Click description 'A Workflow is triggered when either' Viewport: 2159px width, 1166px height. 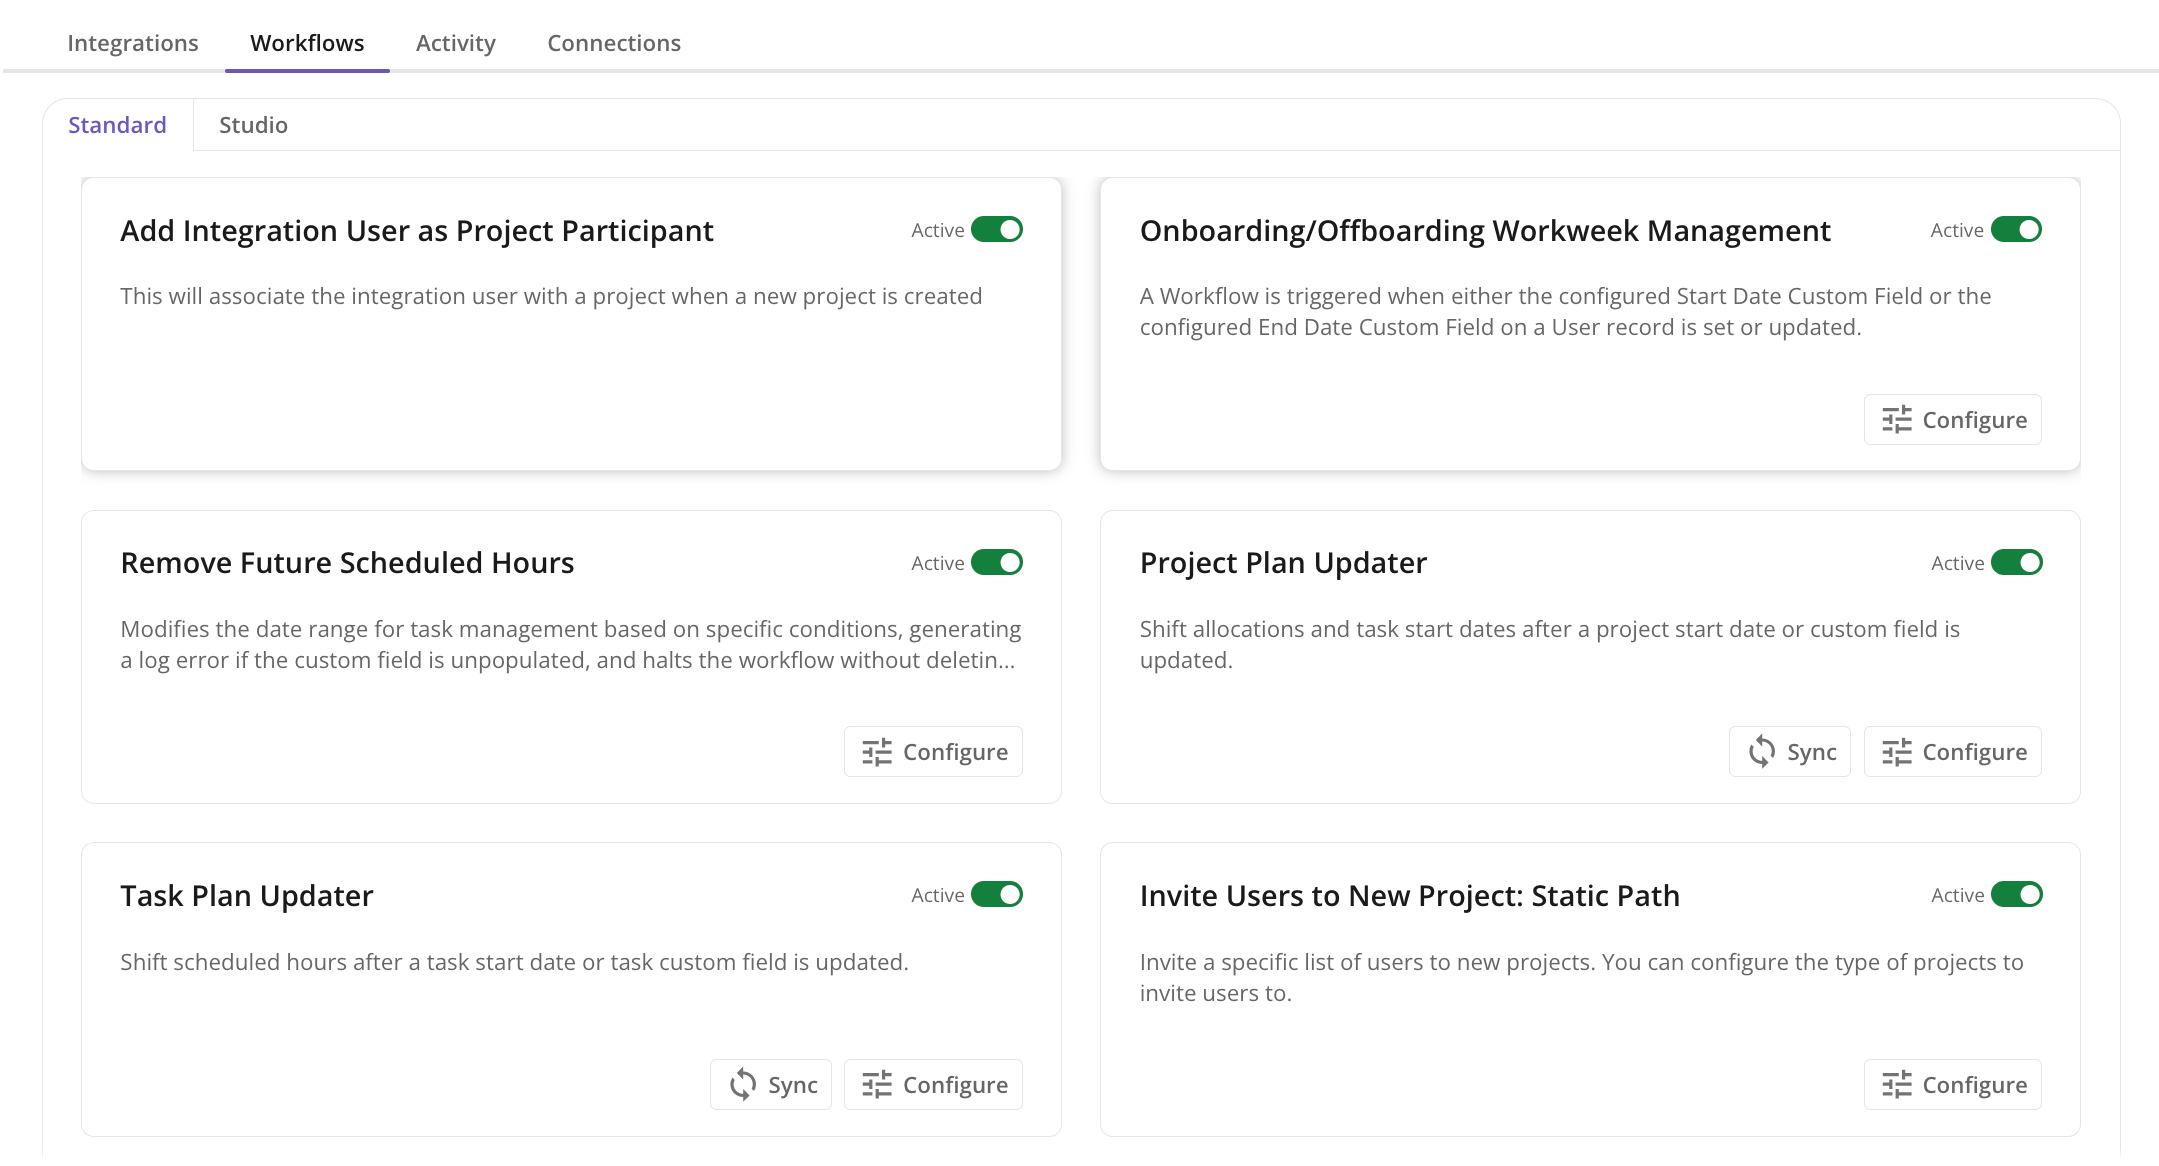point(1566,311)
